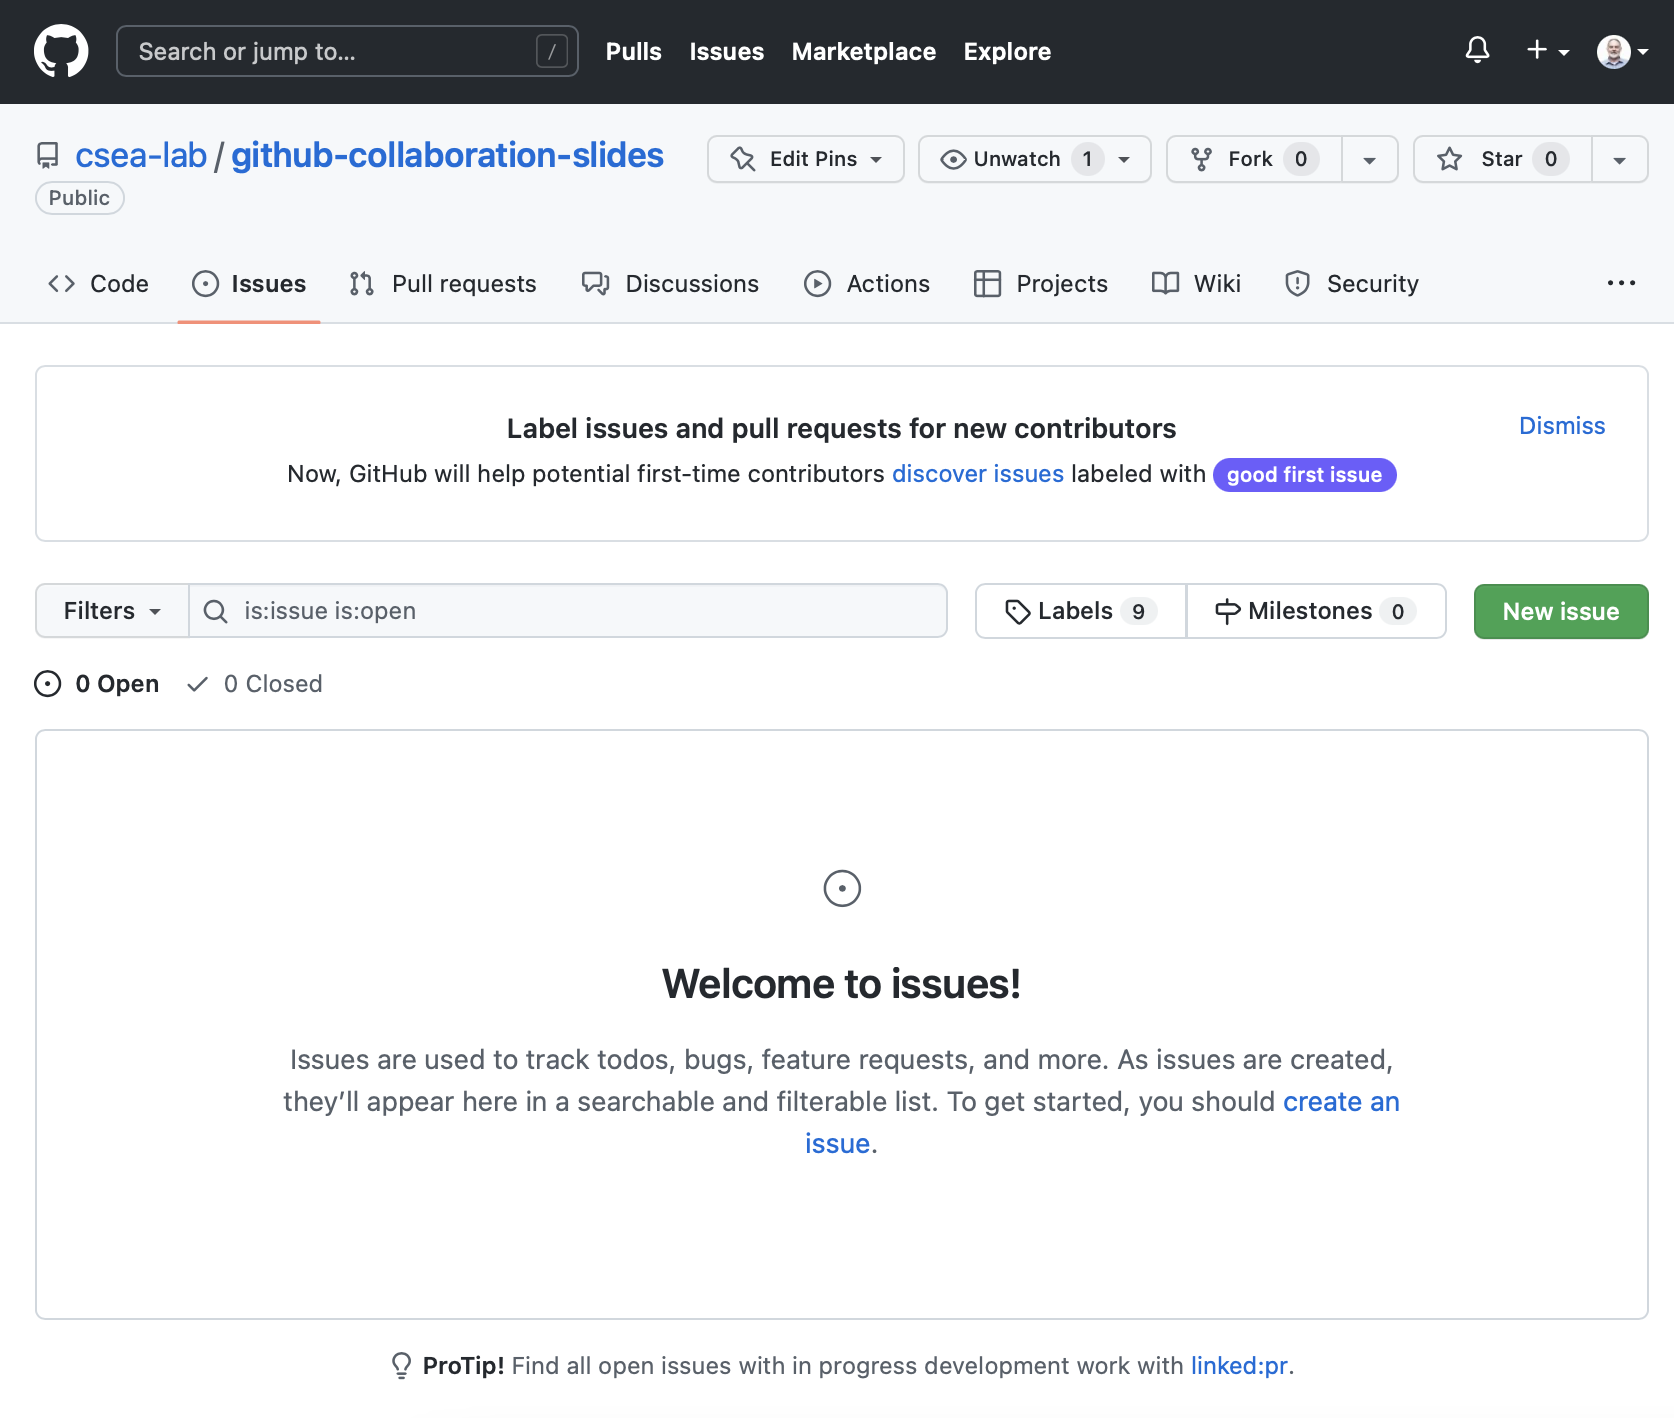Click the three-dot overflow menu icon
1674x1418 pixels.
1621,284
